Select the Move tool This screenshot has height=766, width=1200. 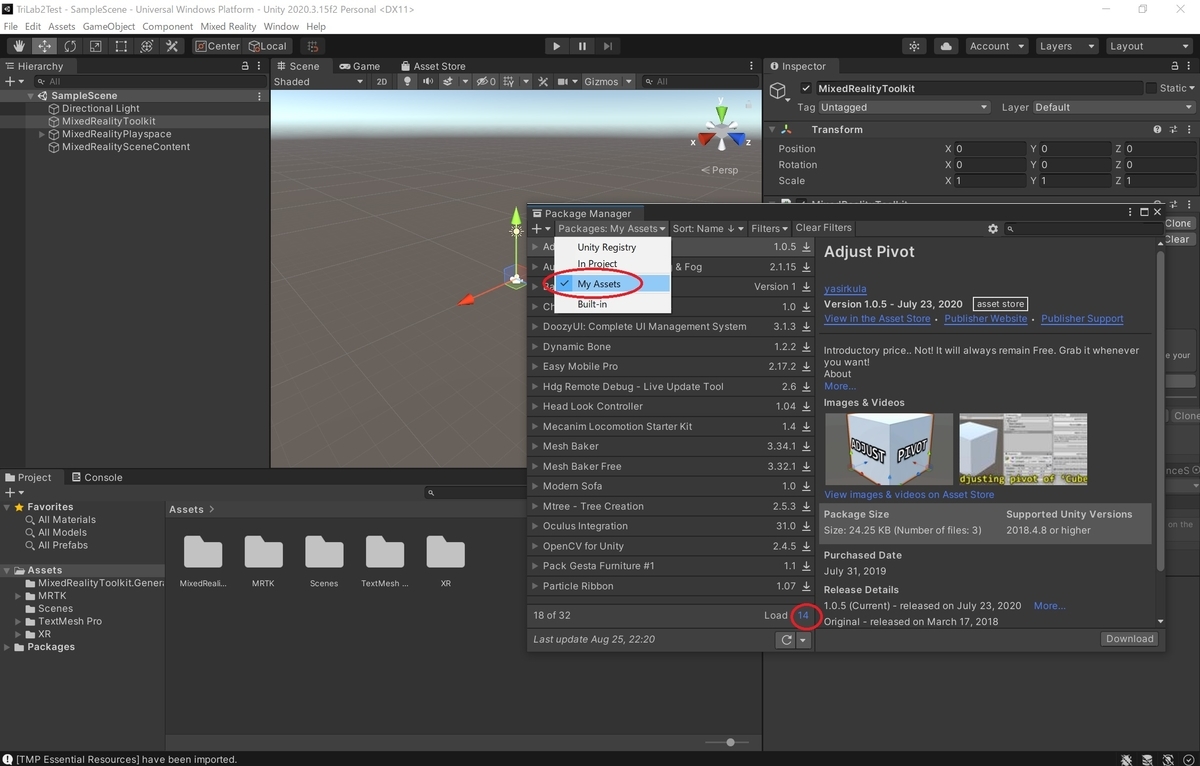(x=45, y=46)
